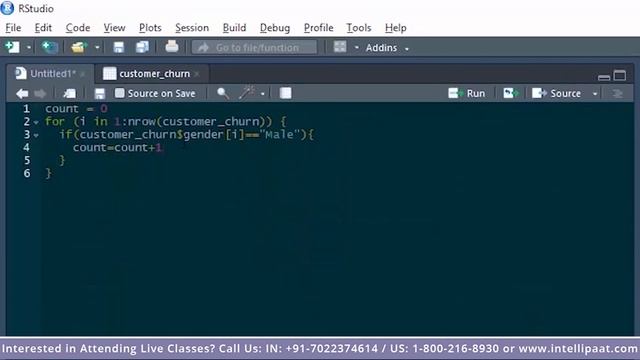Image resolution: width=640 pixels, height=360 pixels.
Task: Open the Help menu
Action: [396, 28]
